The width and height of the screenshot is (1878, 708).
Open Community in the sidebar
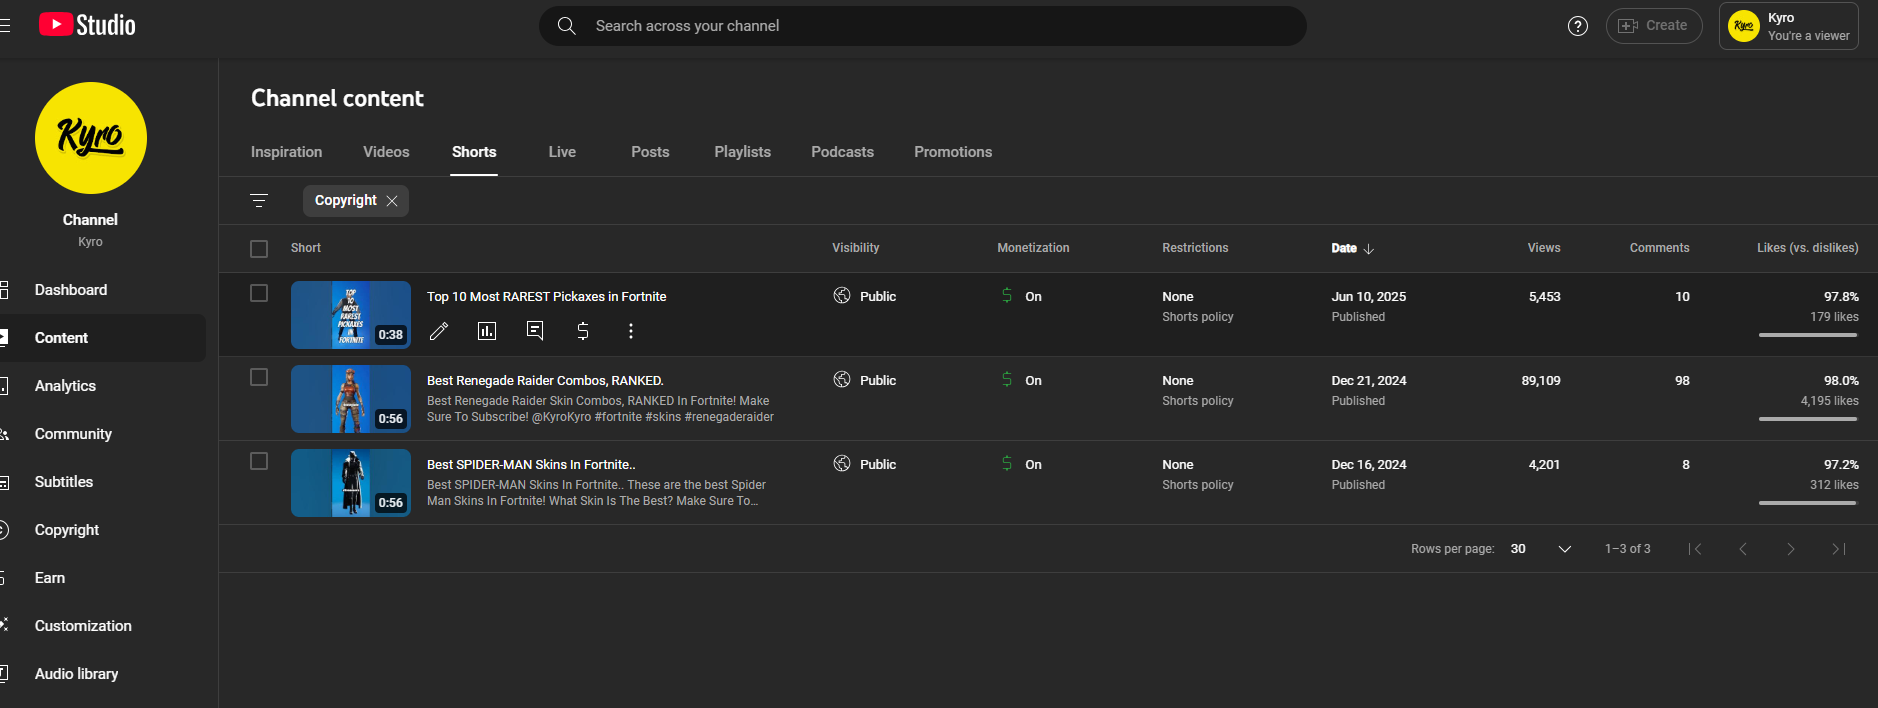103,434
